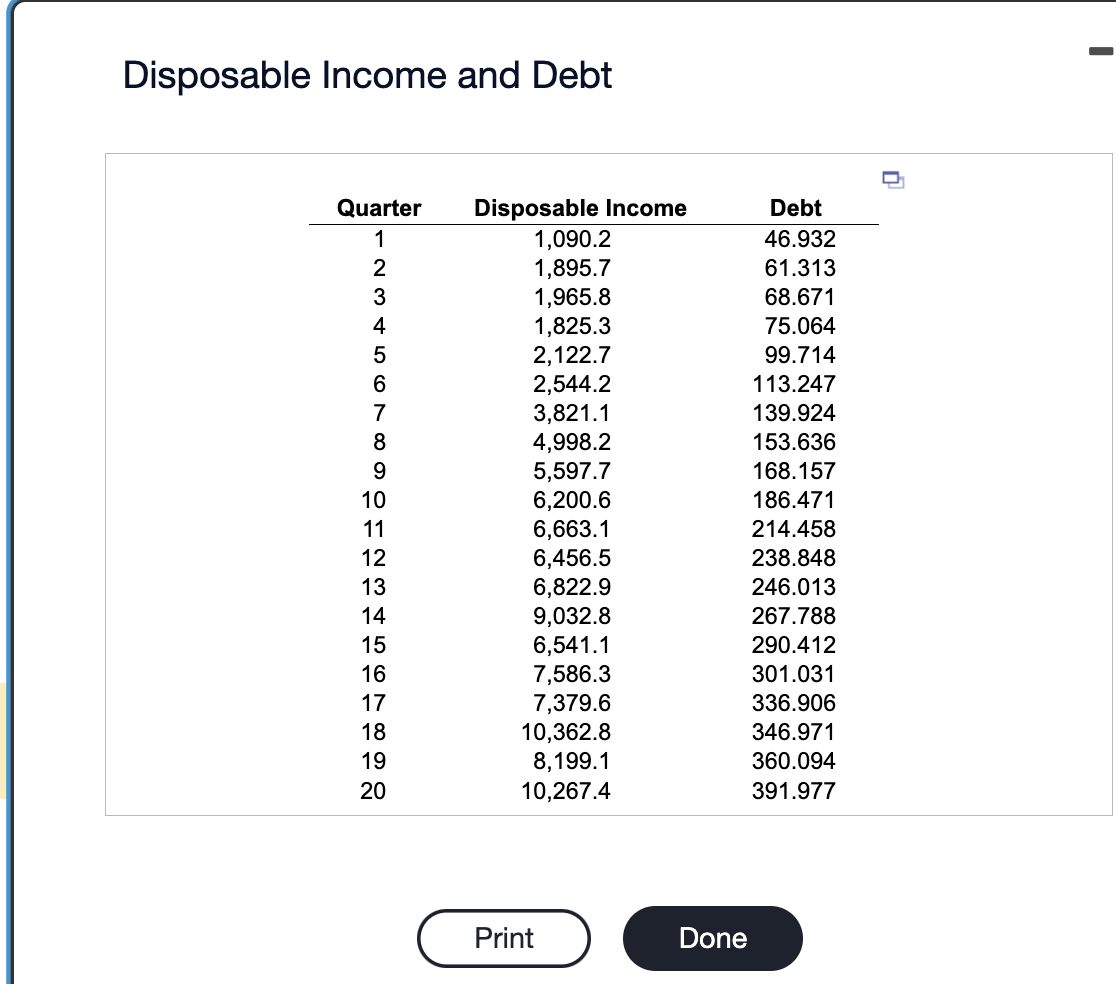Select the Disposable Income column header

tap(581, 208)
